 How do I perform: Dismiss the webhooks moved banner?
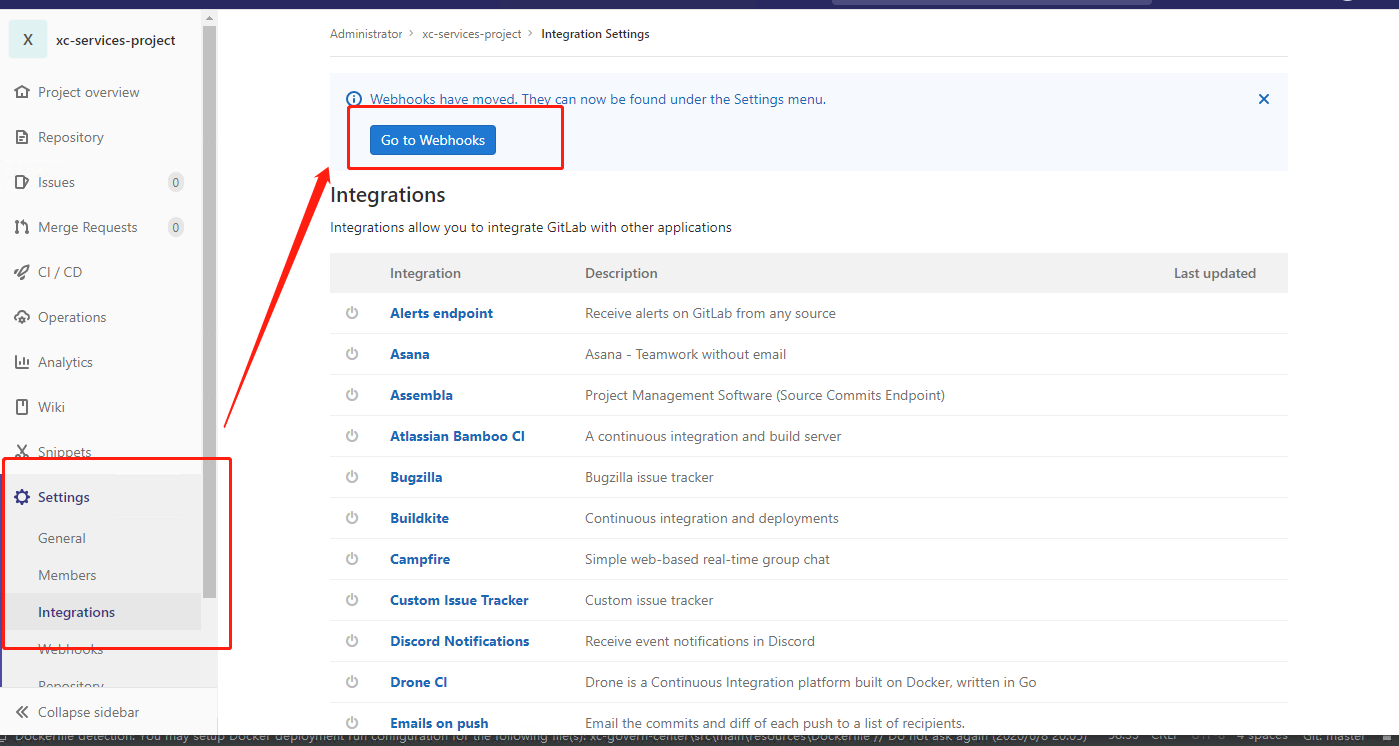pos(1264,99)
